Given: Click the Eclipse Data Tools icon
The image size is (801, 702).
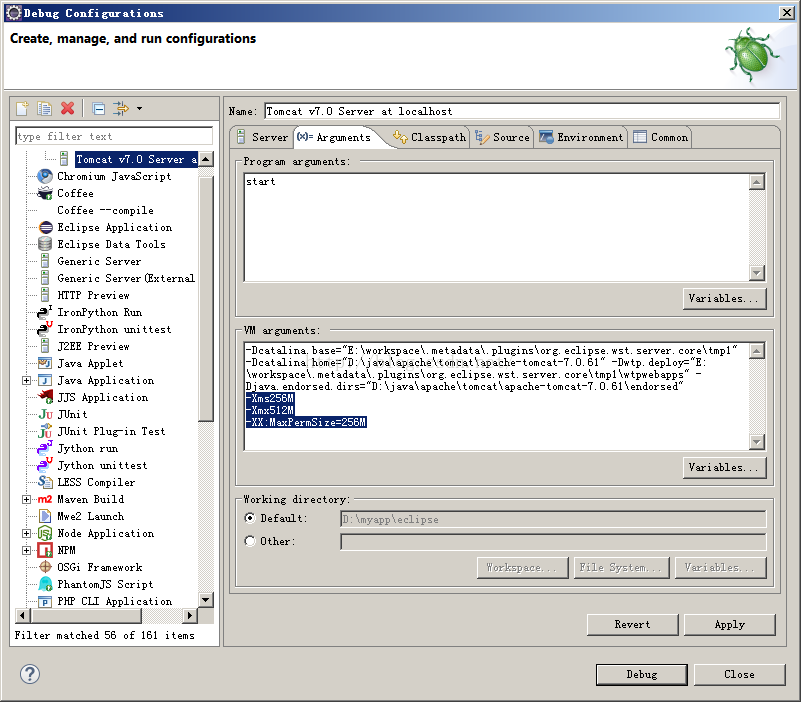Looking at the screenshot, I should pyautogui.click(x=45, y=244).
